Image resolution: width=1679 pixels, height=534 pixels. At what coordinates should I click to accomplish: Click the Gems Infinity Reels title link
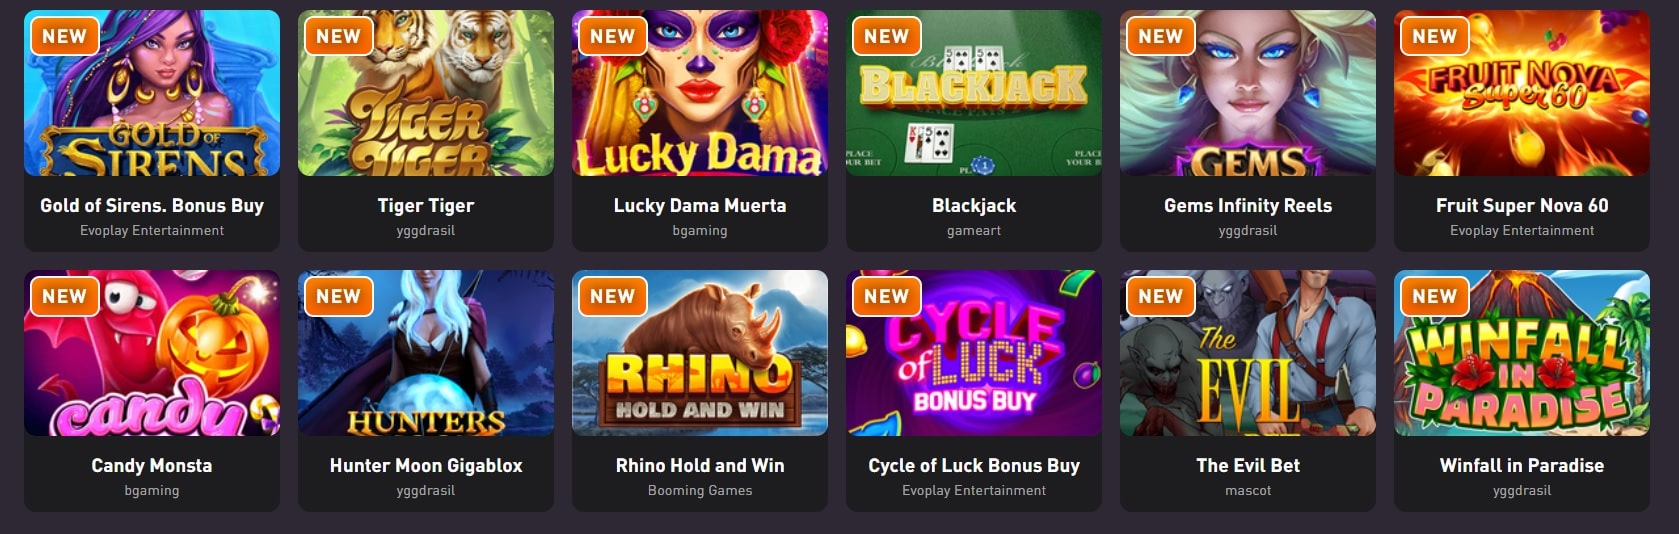1248,205
